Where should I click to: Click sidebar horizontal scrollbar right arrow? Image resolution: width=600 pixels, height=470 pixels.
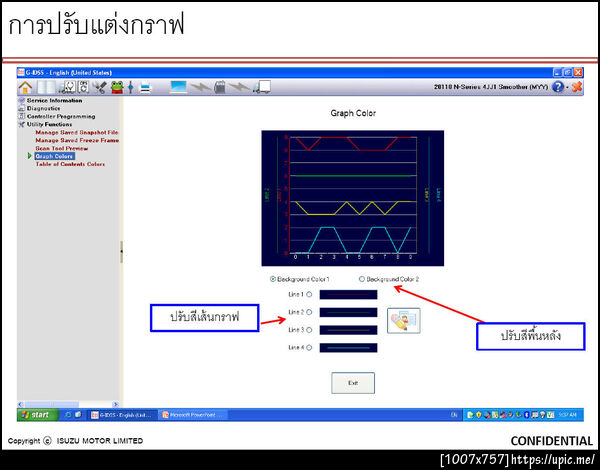(116, 404)
